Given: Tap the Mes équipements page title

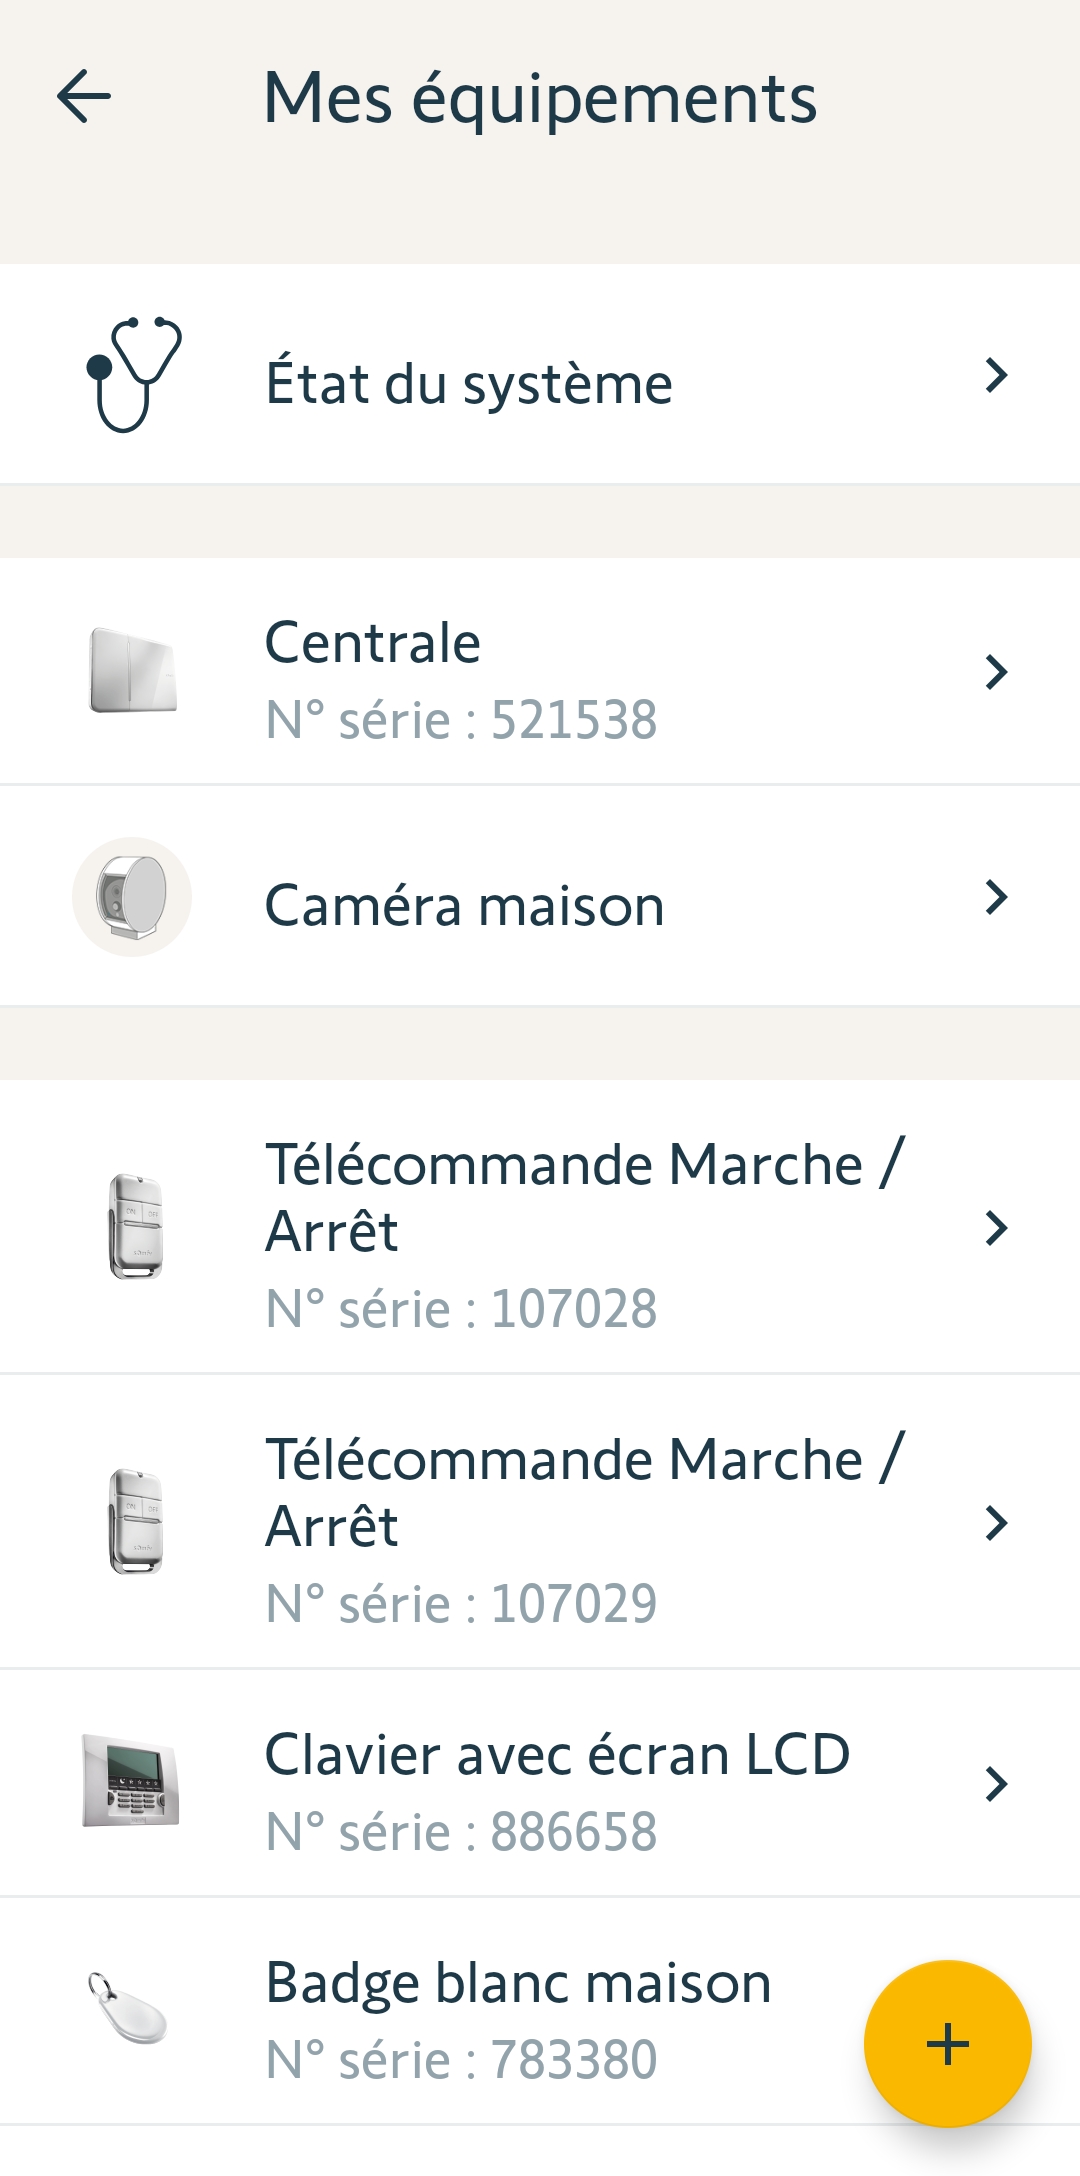Looking at the screenshot, I should [x=540, y=98].
